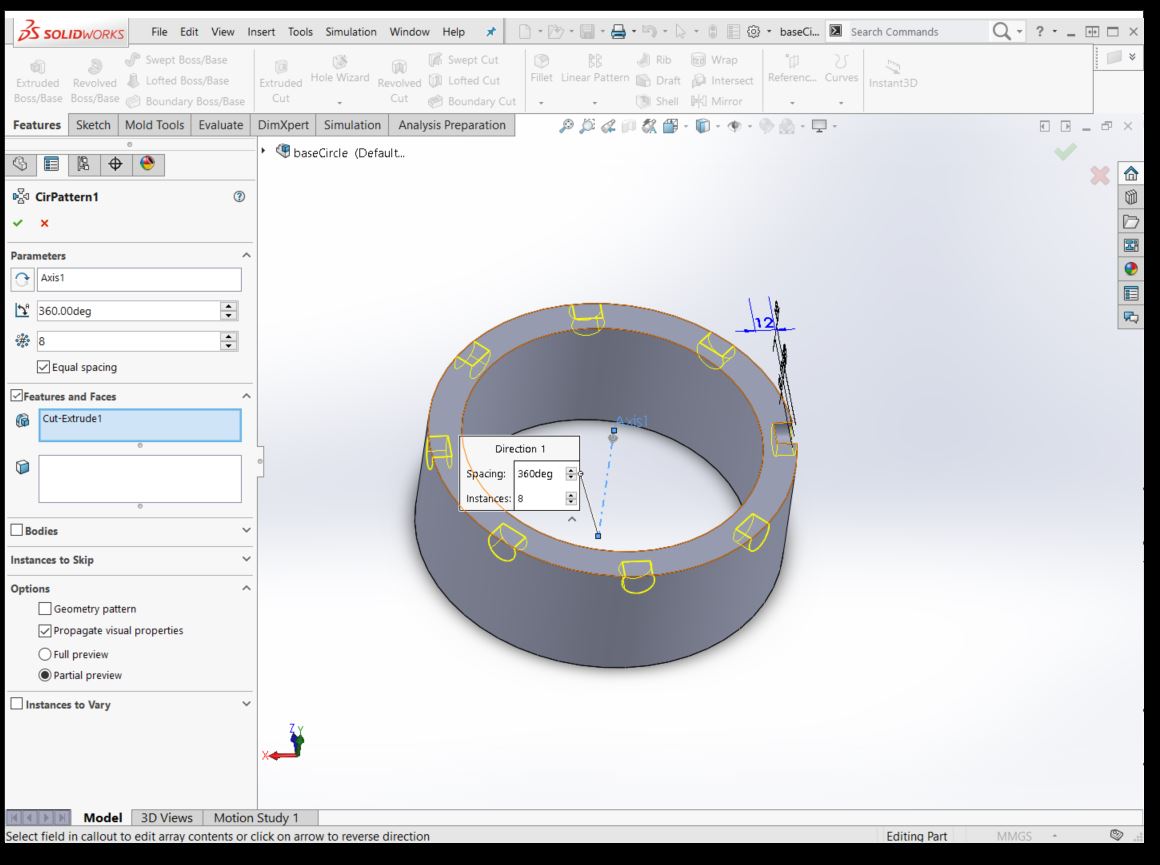Uncheck the Equal spacing checkbox

tap(44, 367)
